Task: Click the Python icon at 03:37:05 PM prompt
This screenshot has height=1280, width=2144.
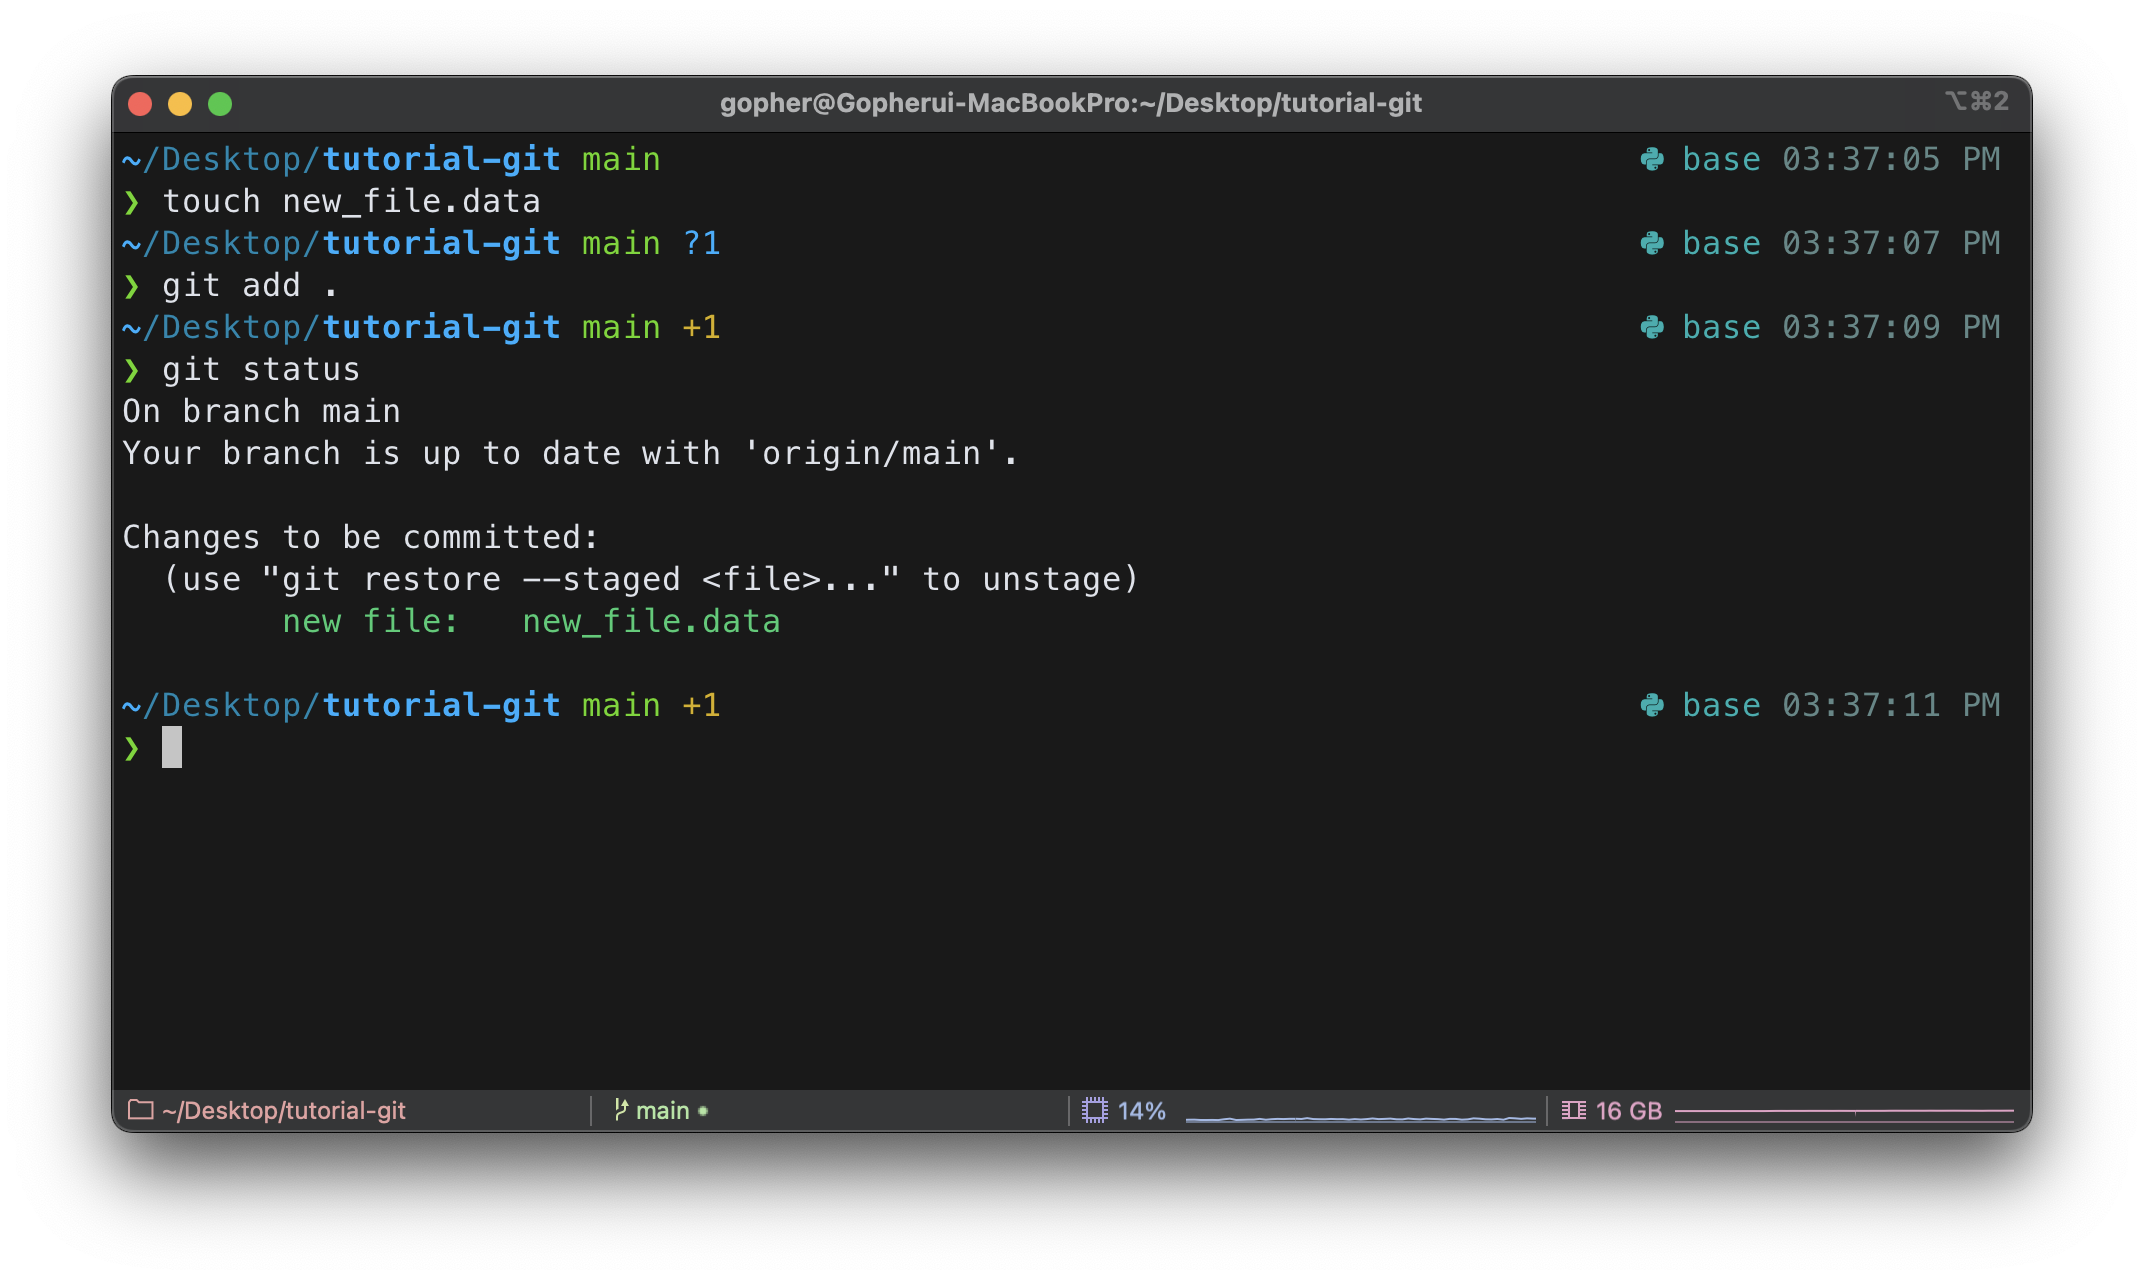Action: 1652,159
